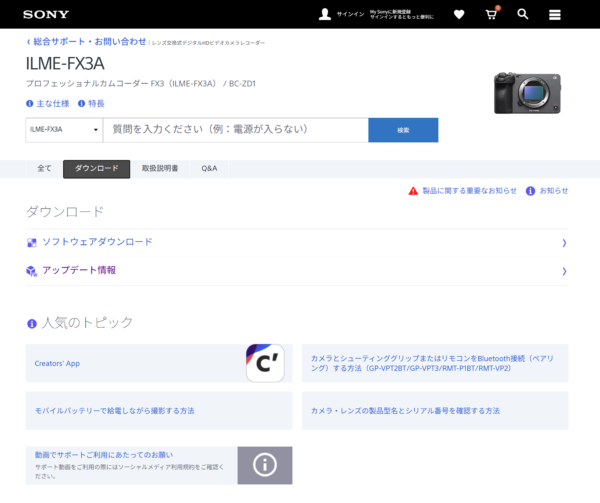Open 特長 link
This screenshot has height=503, width=600.
pos(96,104)
